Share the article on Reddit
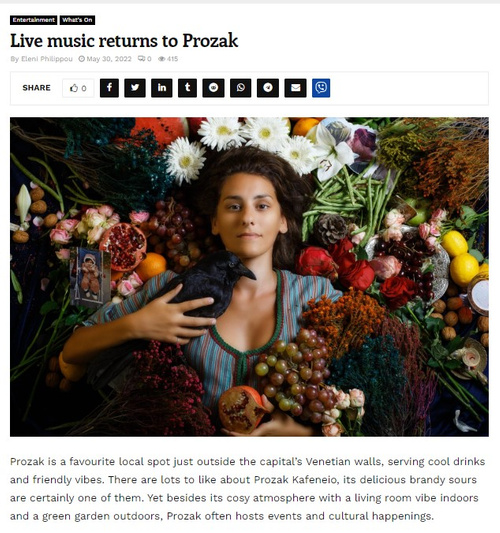The height and width of the screenshot is (533, 500). click(x=213, y=88)
